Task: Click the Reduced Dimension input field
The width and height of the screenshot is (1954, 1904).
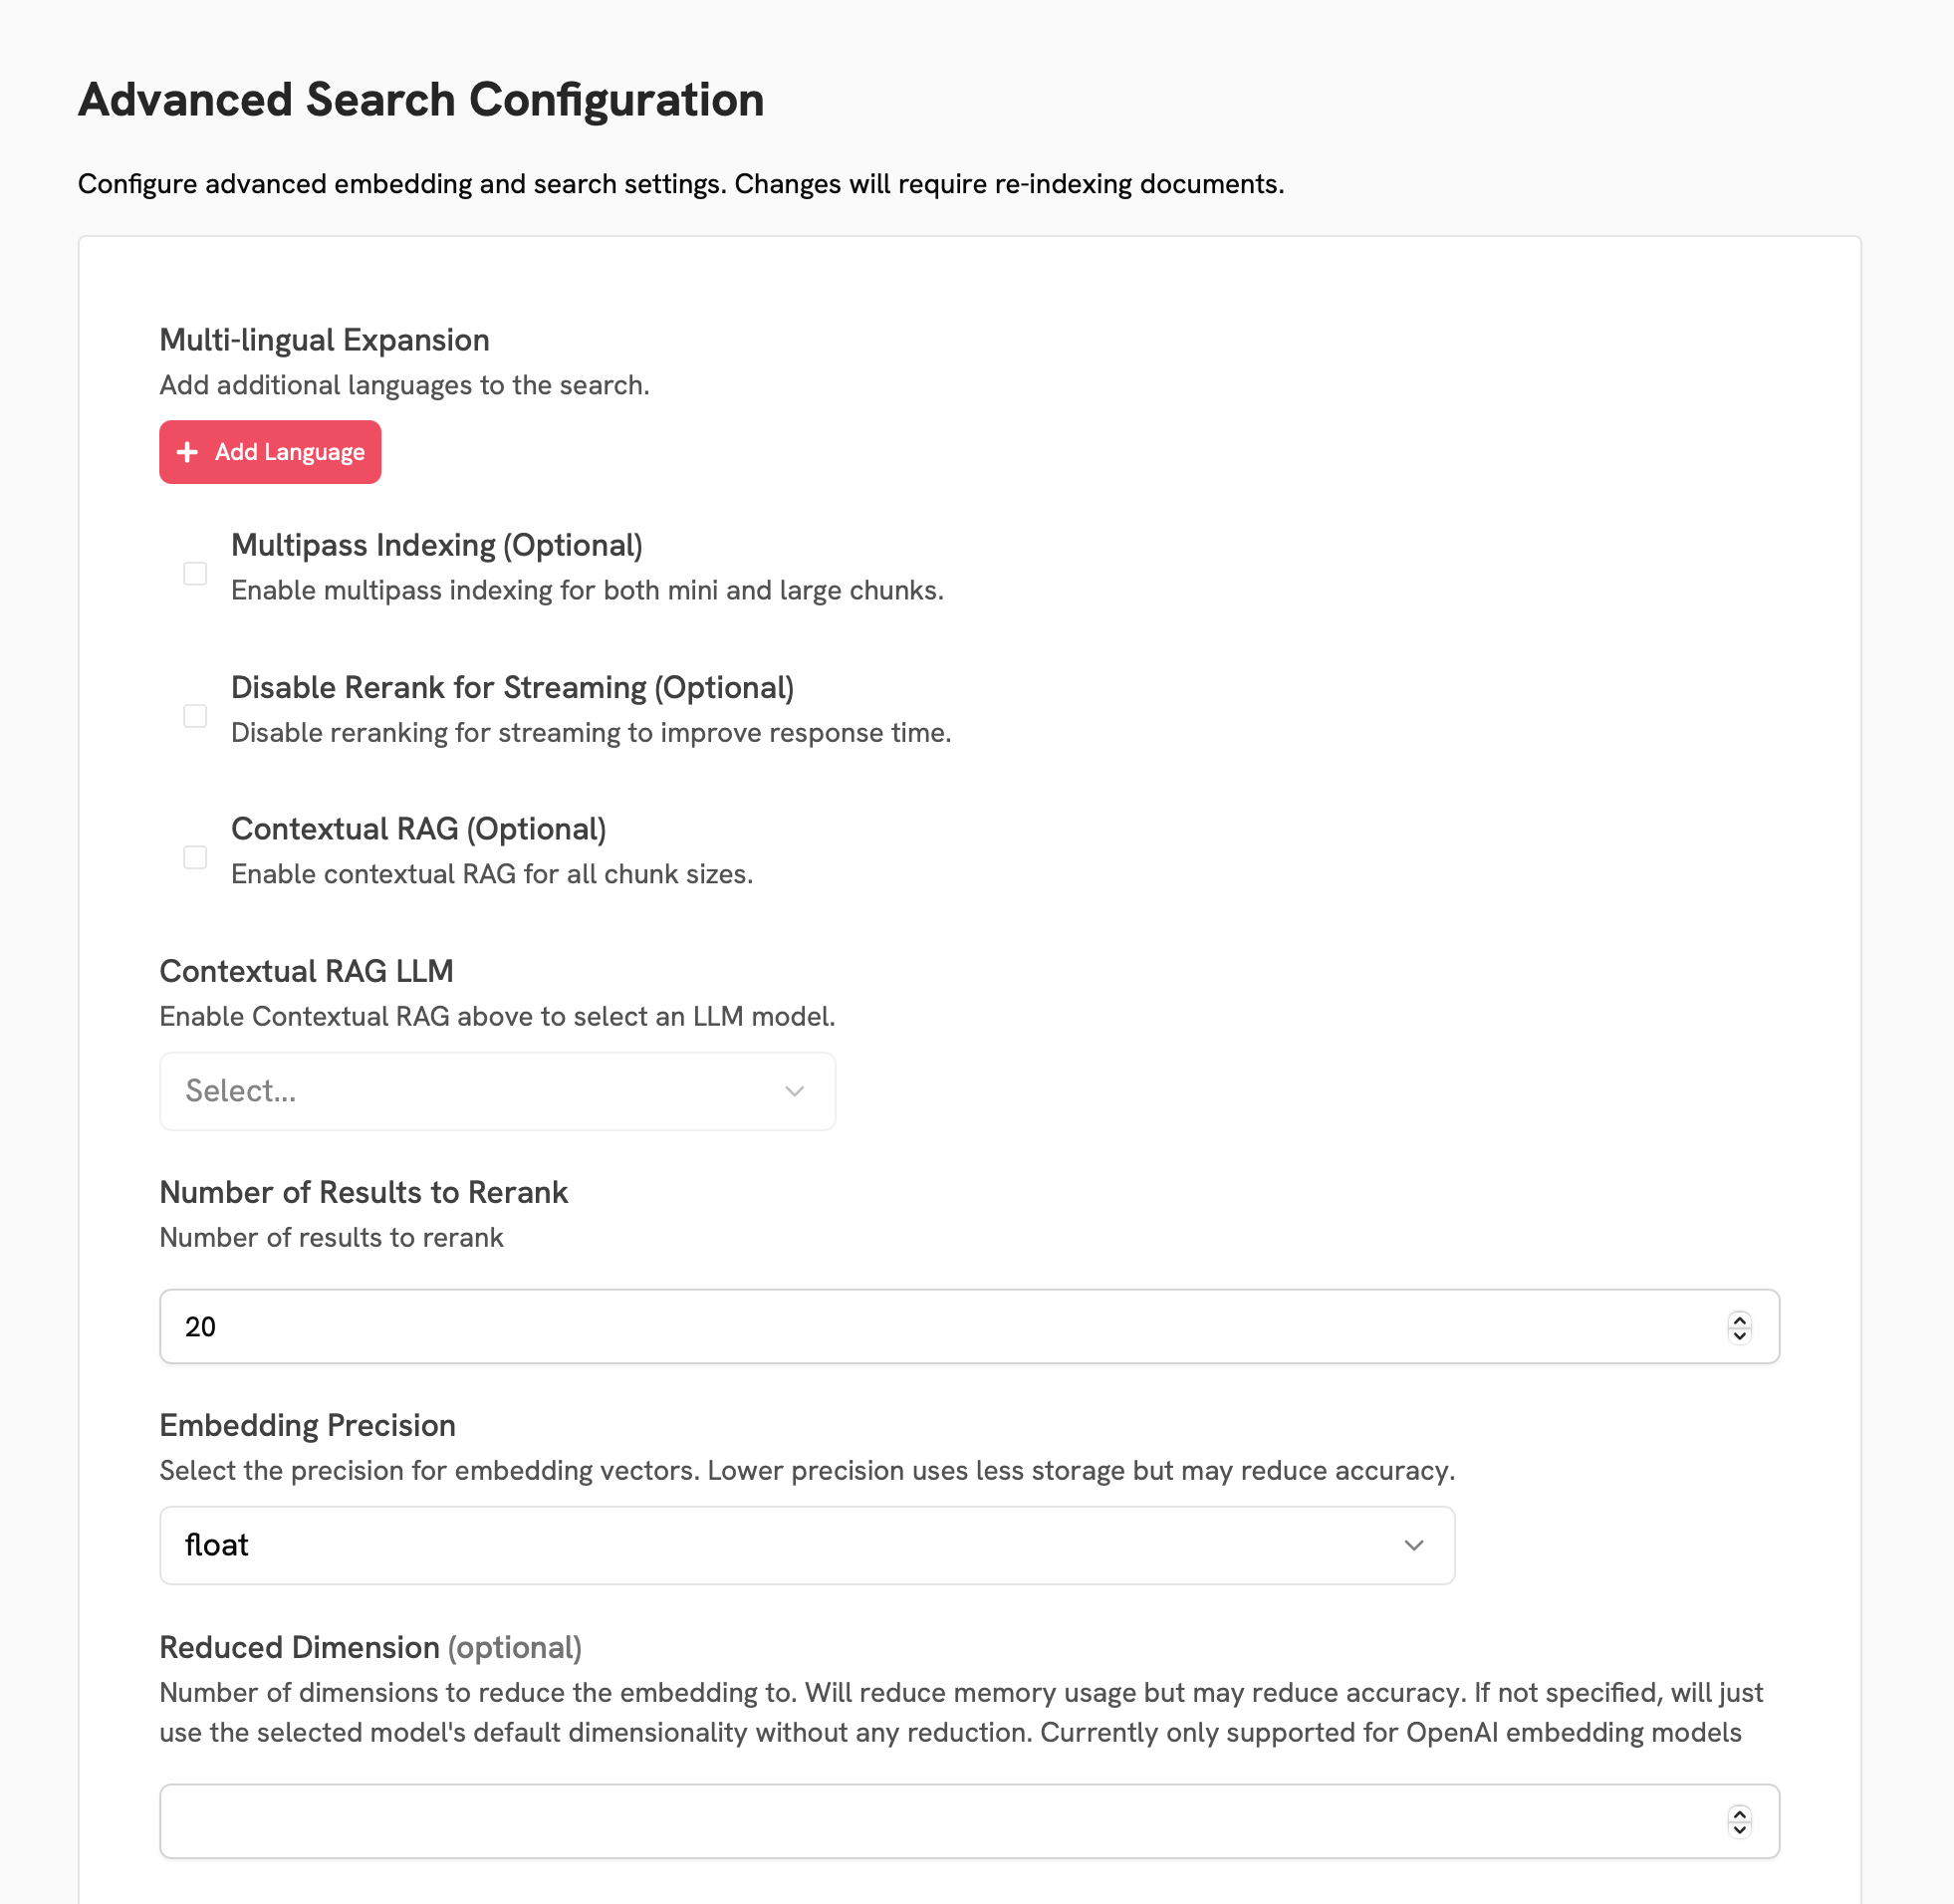Action: pyautogui.click(x=900, y=1821)
